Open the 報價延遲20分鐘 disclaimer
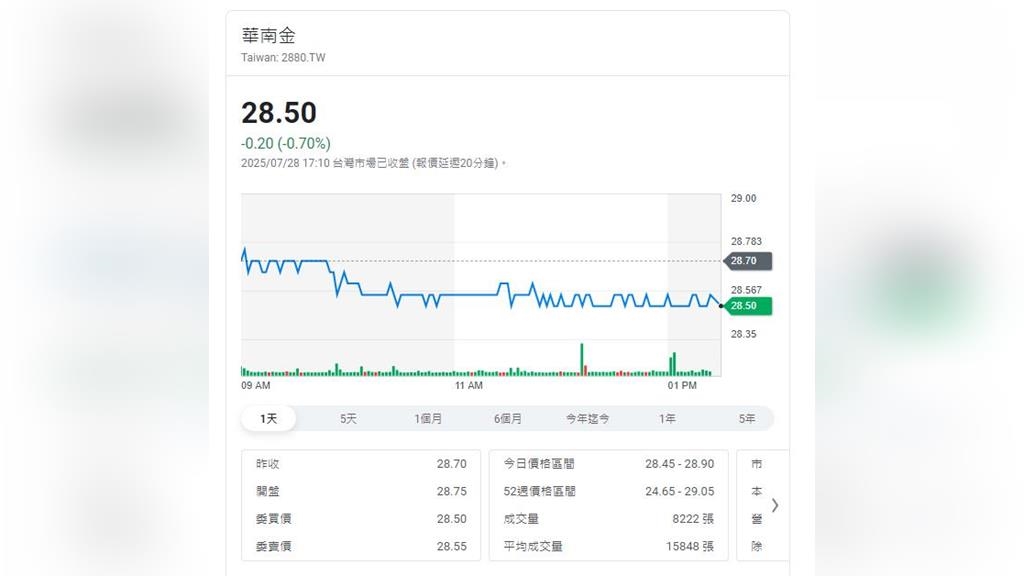 (455, 163)
